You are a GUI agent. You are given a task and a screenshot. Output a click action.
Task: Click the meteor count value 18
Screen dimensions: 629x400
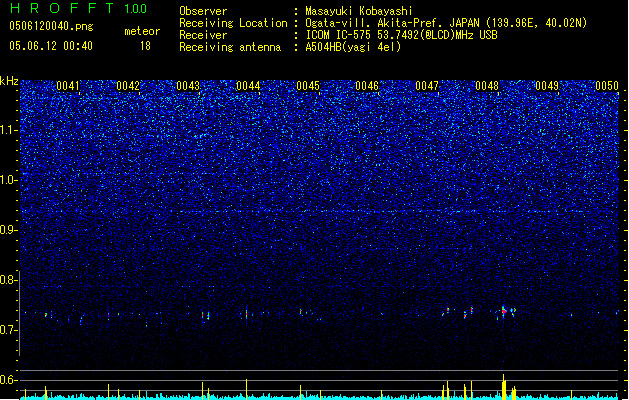[145, 46]
